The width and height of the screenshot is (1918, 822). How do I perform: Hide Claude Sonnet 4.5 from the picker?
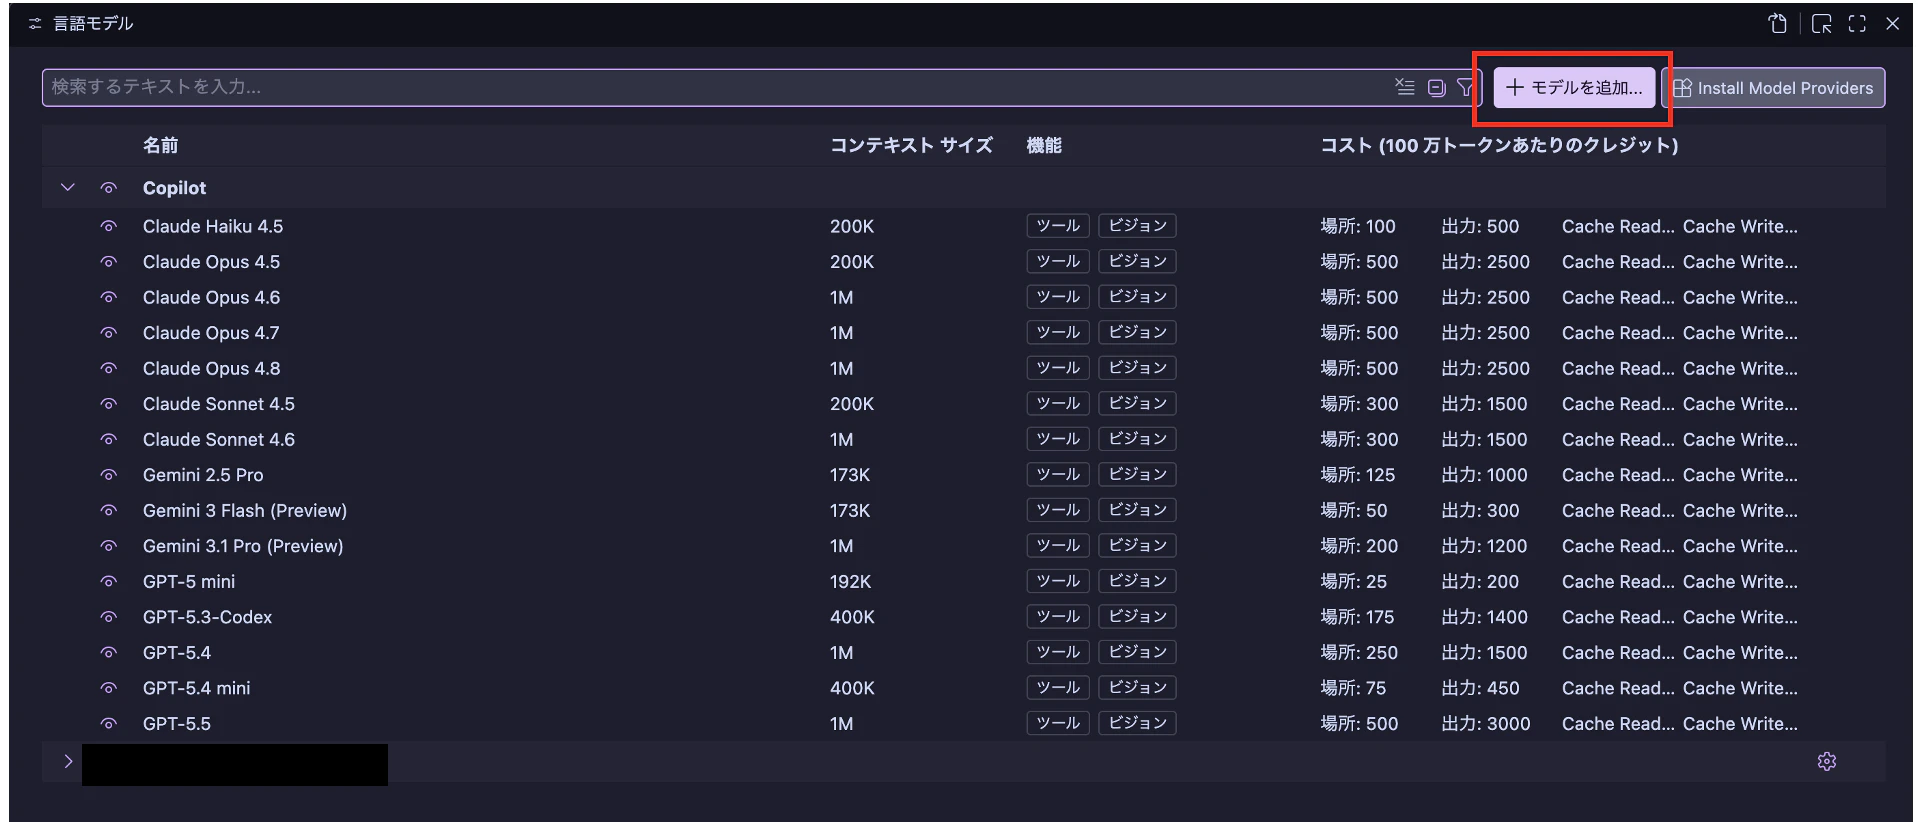(109, 404)
